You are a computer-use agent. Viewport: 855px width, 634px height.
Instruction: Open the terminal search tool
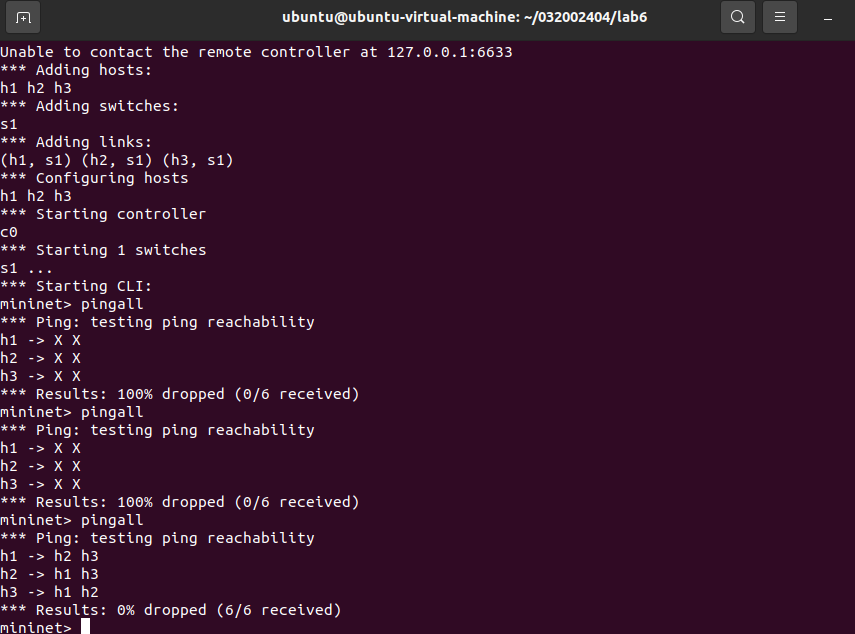point(737,17)
